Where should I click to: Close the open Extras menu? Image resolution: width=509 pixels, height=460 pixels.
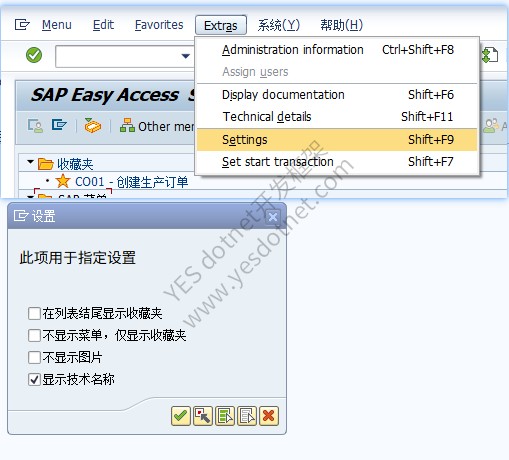point(221,25)
